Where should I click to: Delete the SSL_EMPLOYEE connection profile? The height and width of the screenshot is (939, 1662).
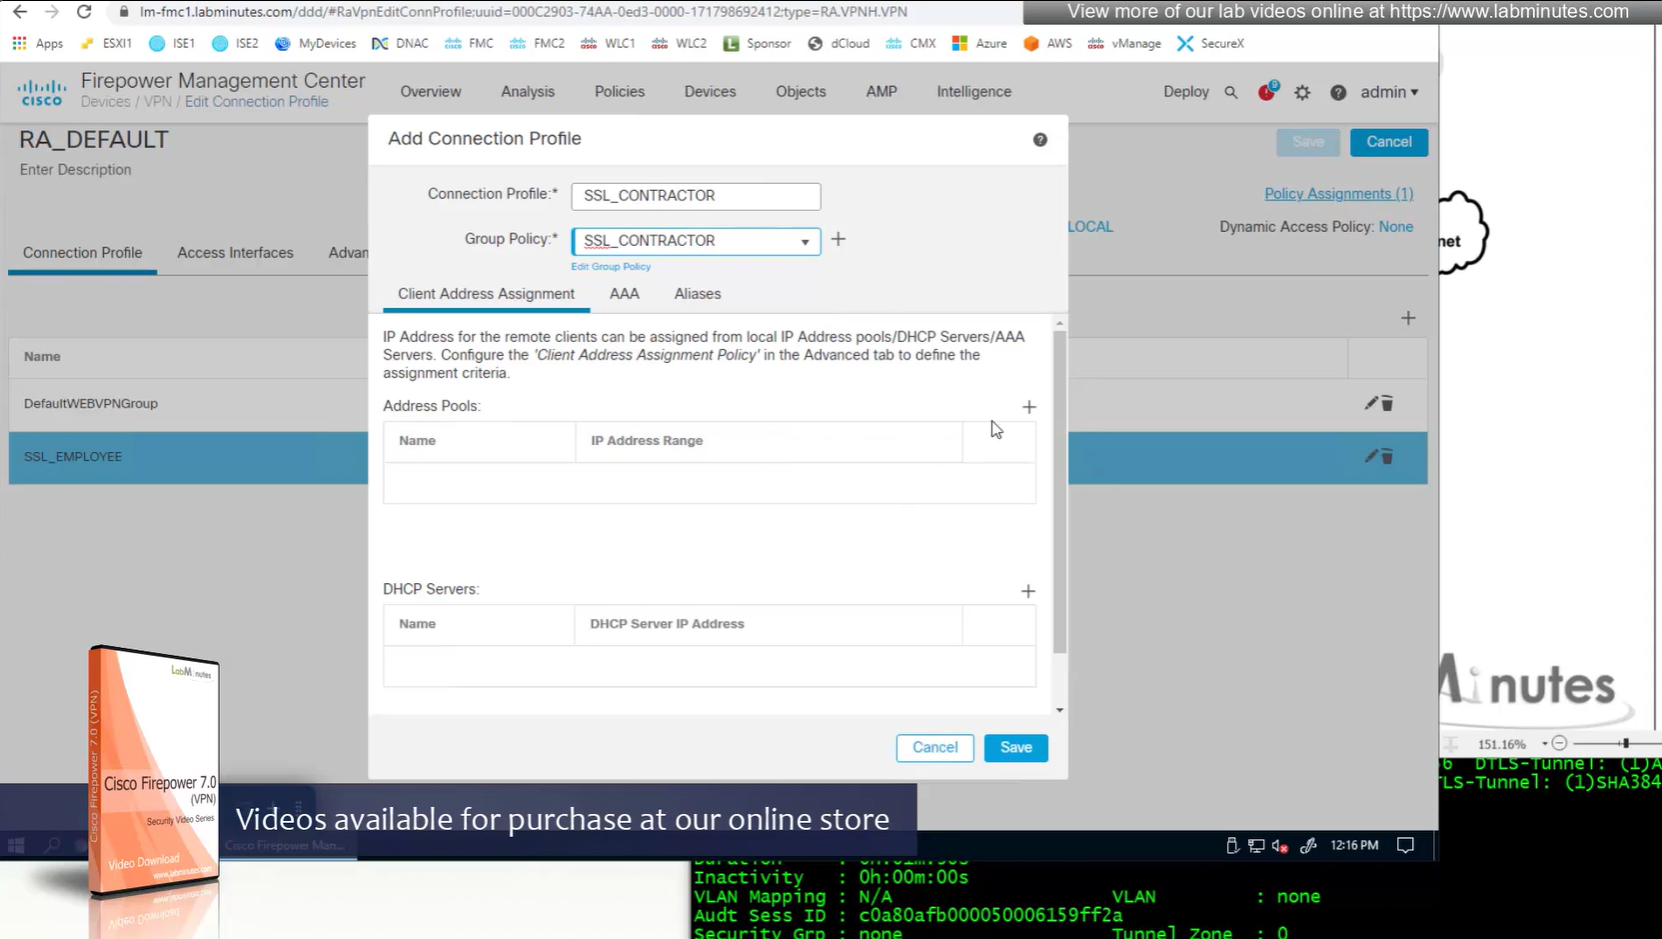[1387, 457]
